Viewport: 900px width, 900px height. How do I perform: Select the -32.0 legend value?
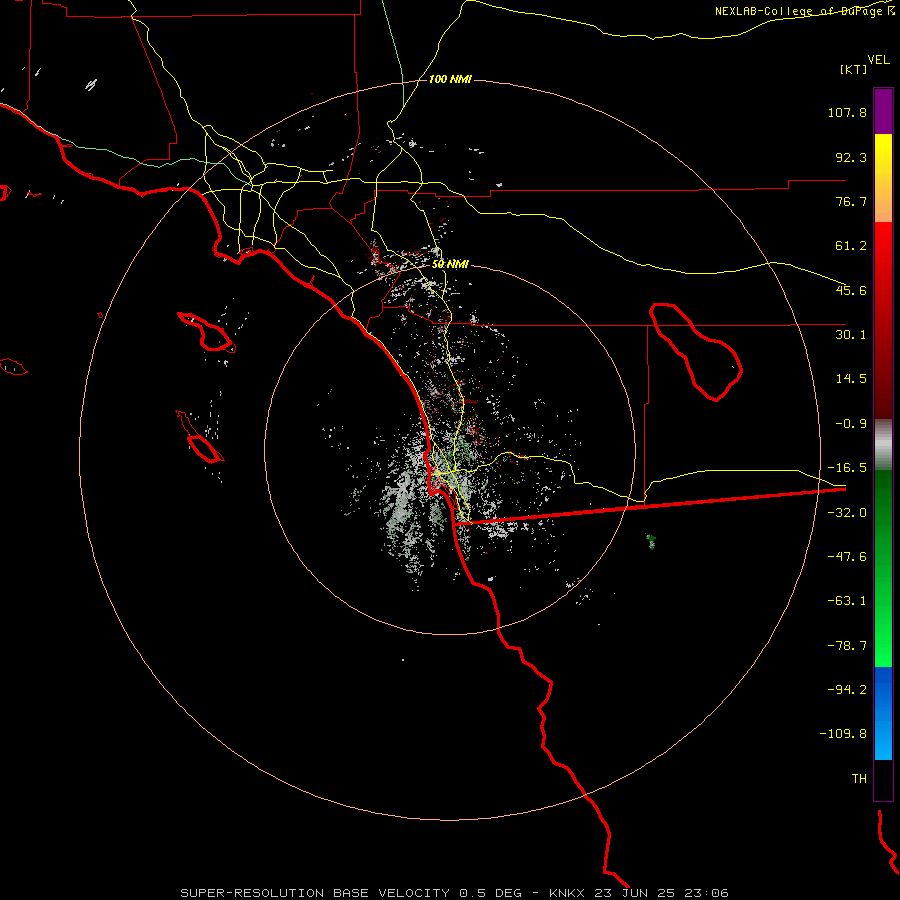coord(847,513)
